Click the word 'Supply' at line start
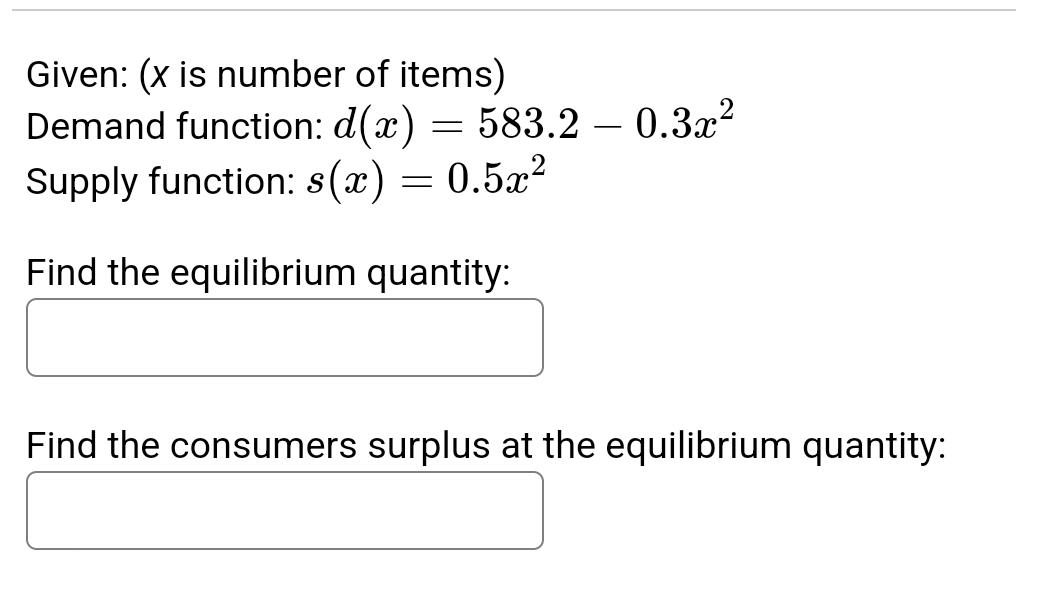Viewport: 1053px width, 616px height. [81, 181]
